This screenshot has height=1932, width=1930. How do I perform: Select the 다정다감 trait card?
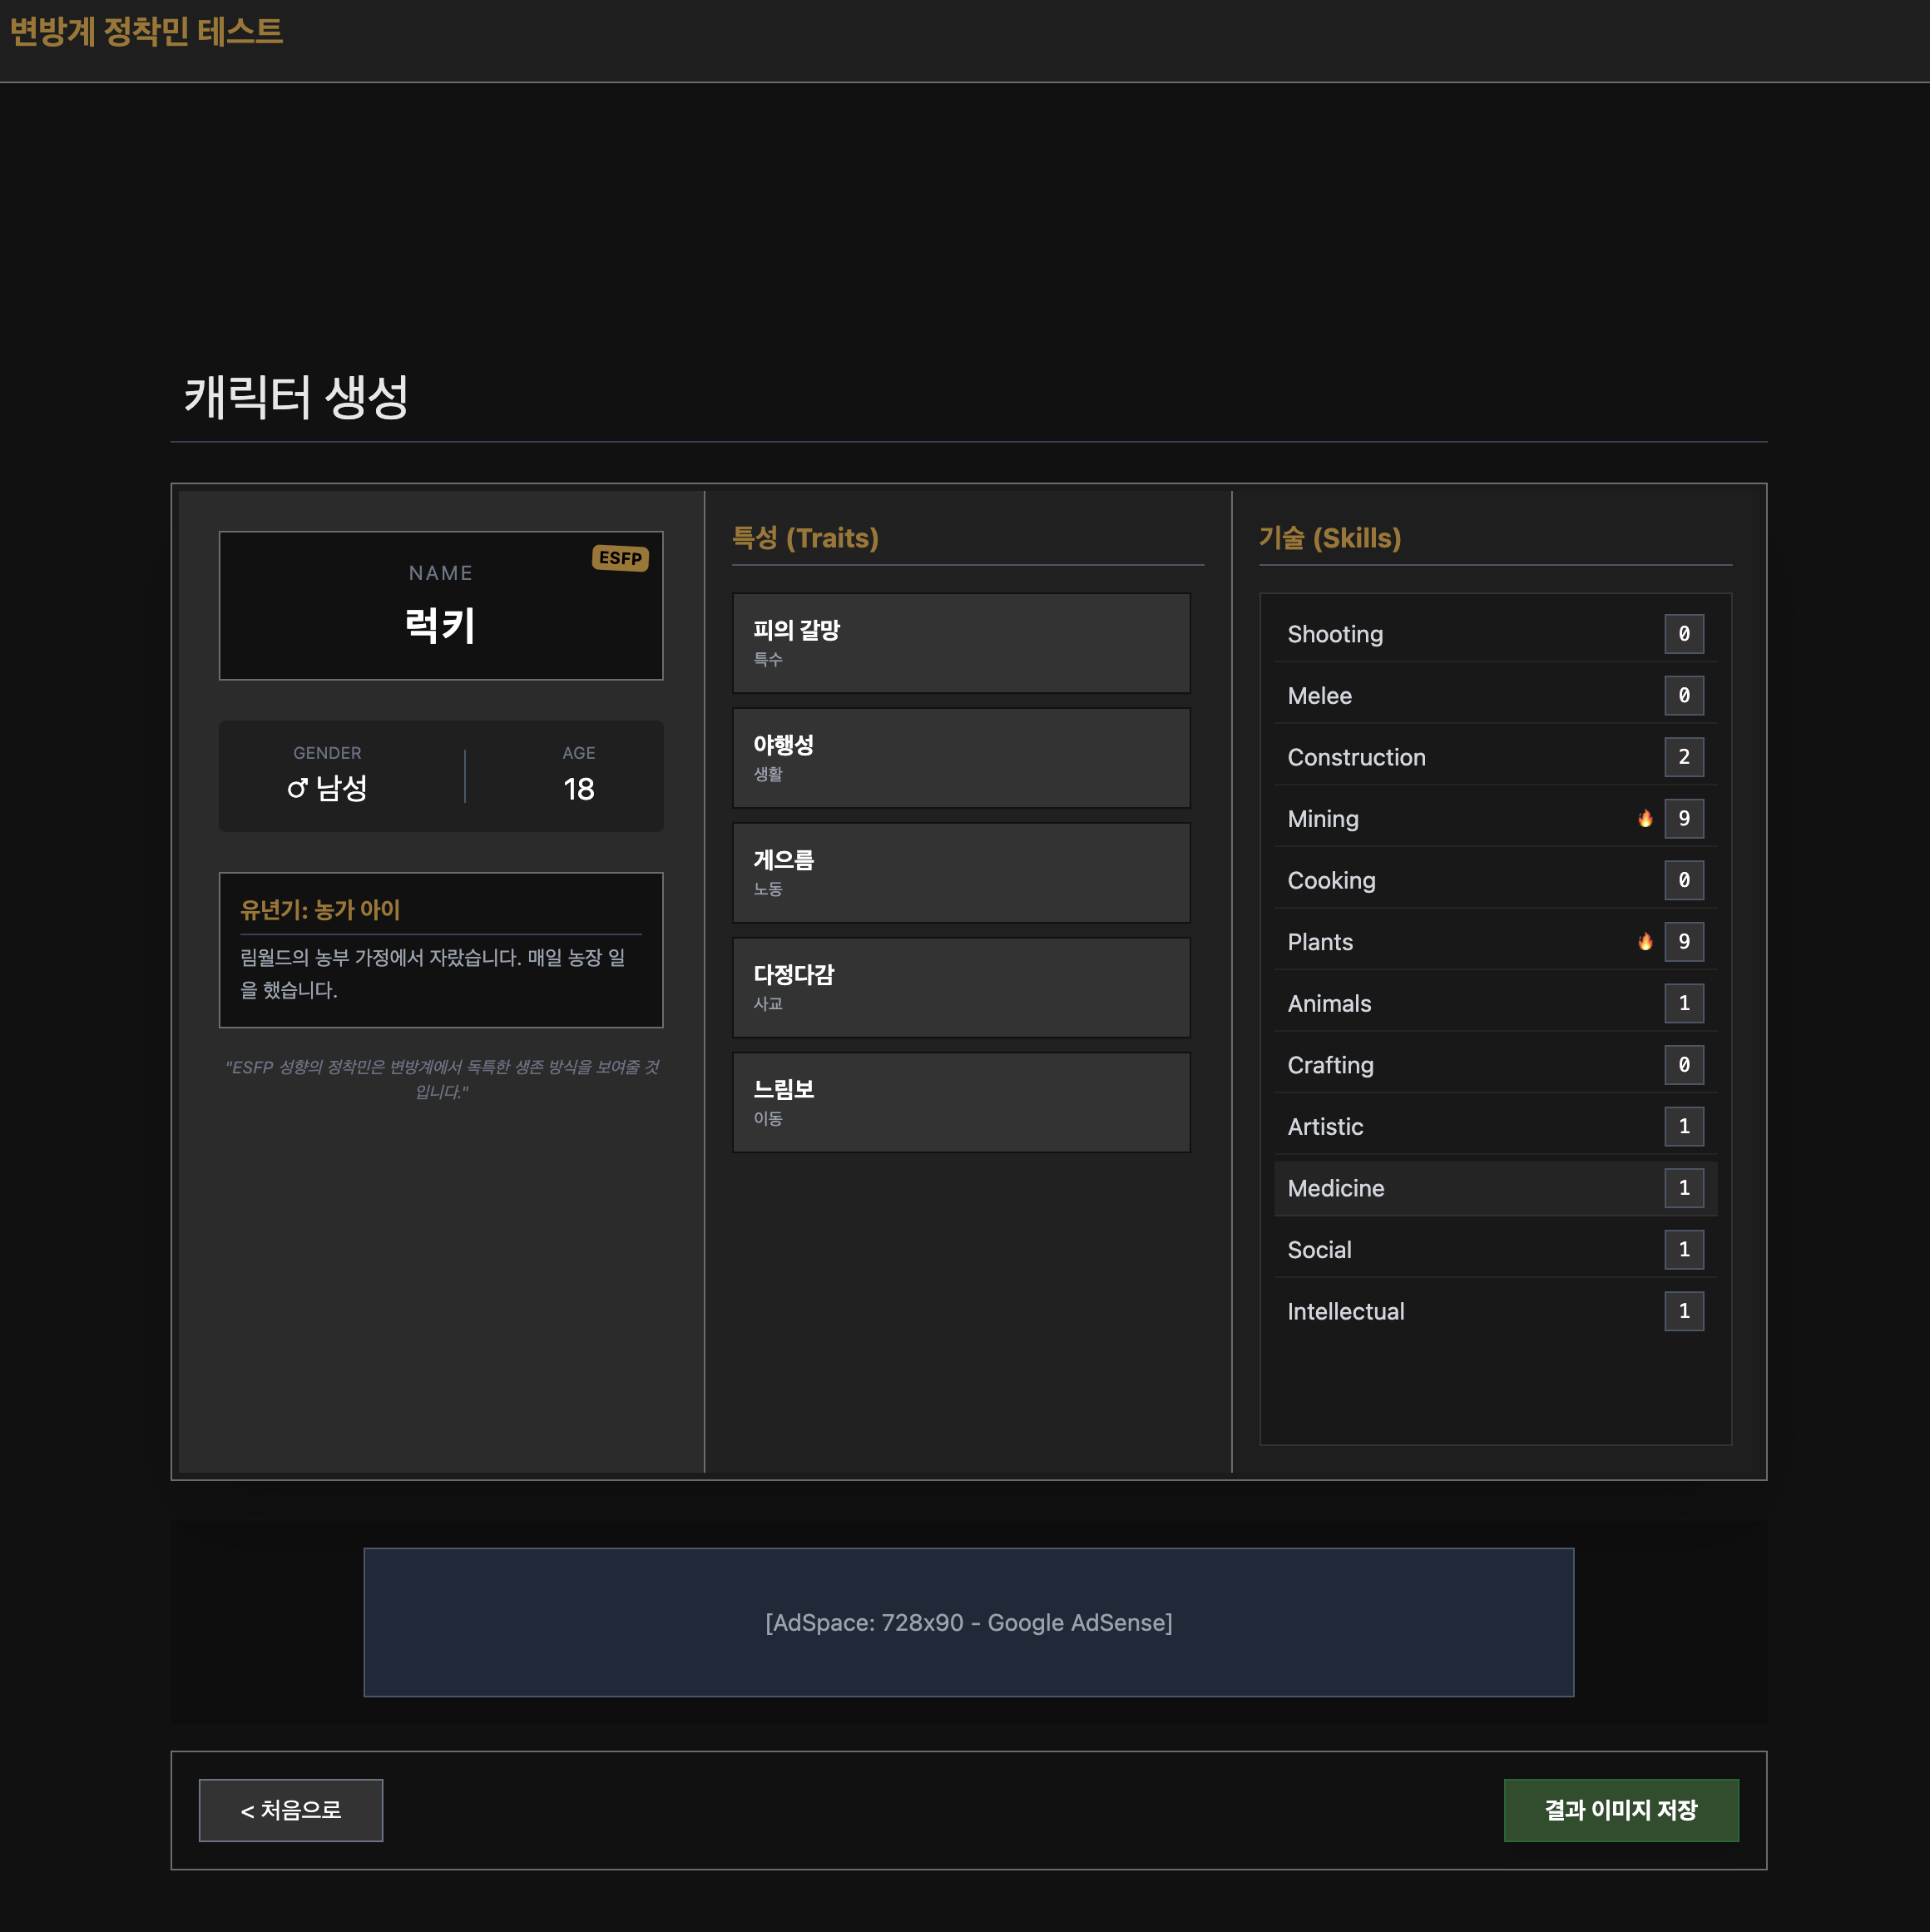[x=960, y=987]
